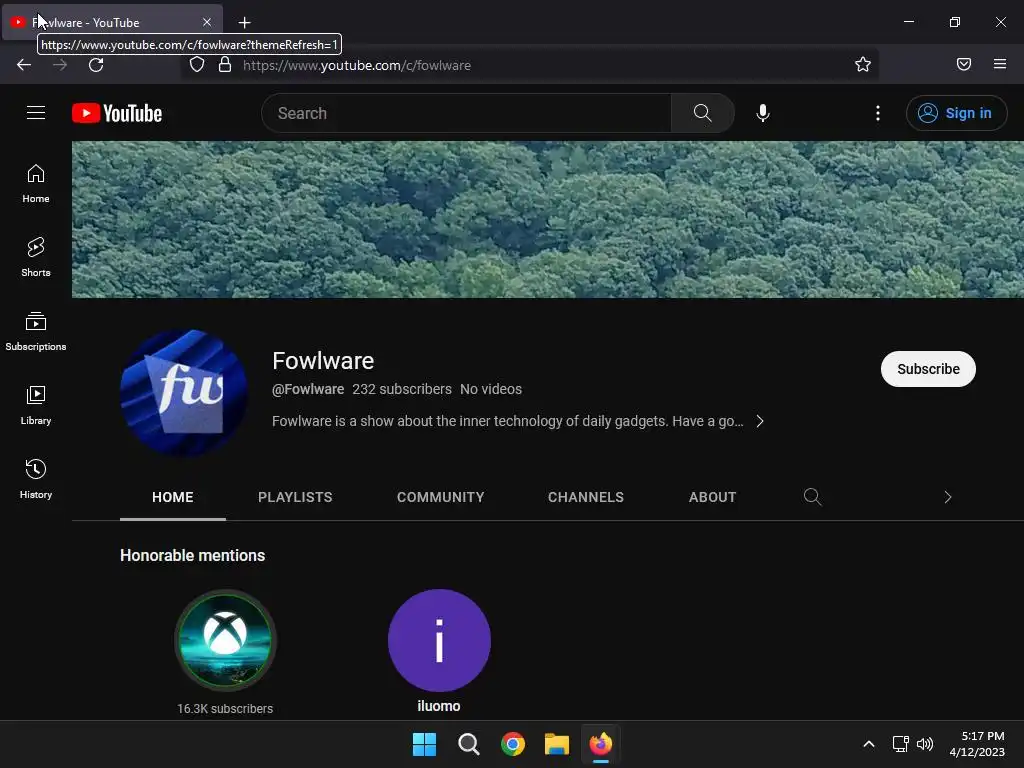Image resolution: width=1024 pixels, height=768 pixels.
Task: Switch to the COMMUNITY tab
Action: click(x=441, y=497)
